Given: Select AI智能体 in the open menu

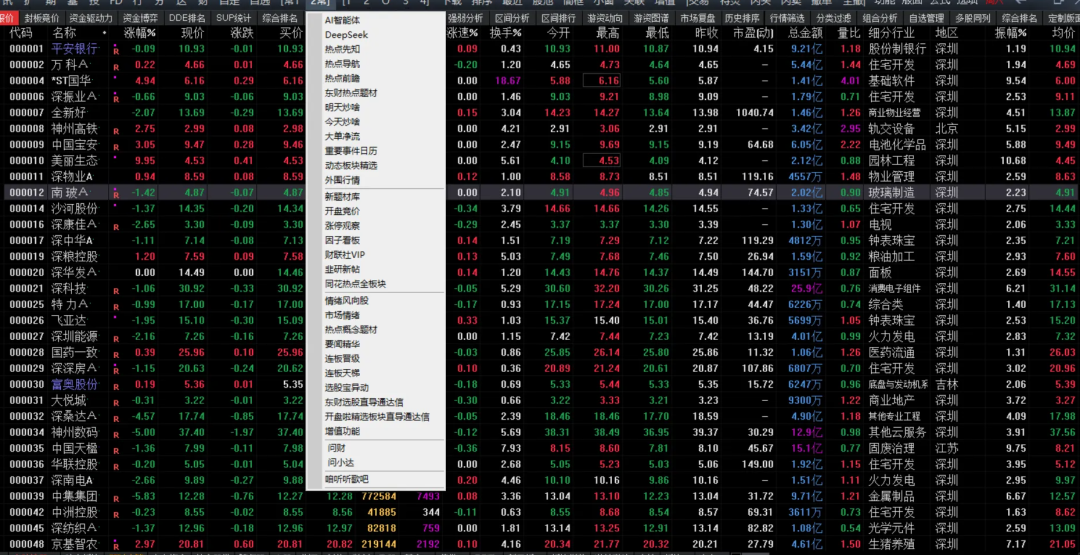Looking at the screenshot, I should [x=345, y=20].
